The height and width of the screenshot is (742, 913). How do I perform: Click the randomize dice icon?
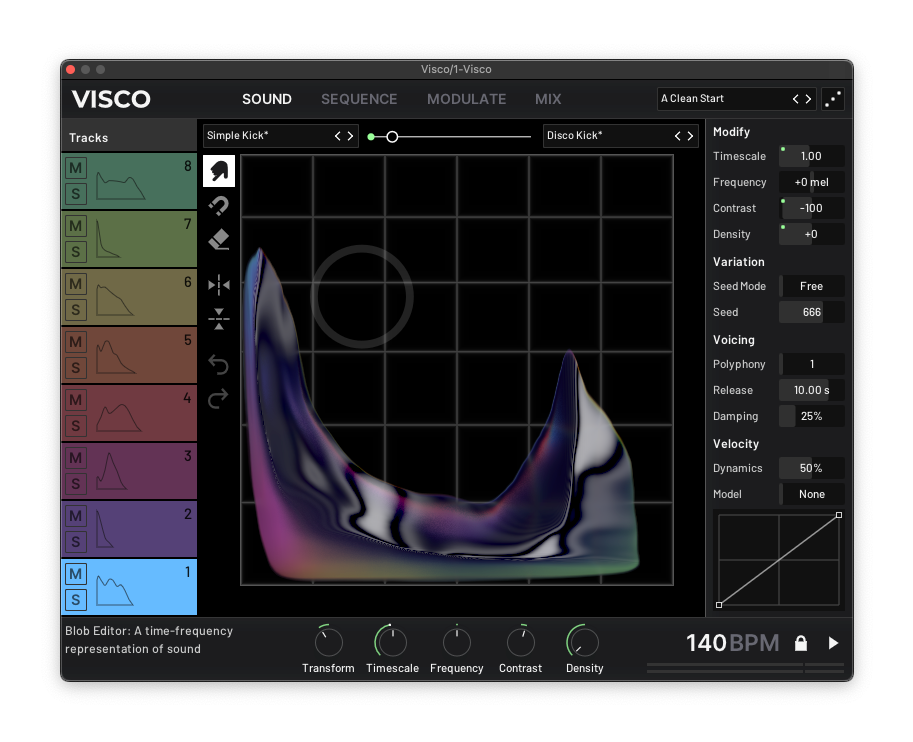(832, 99)
